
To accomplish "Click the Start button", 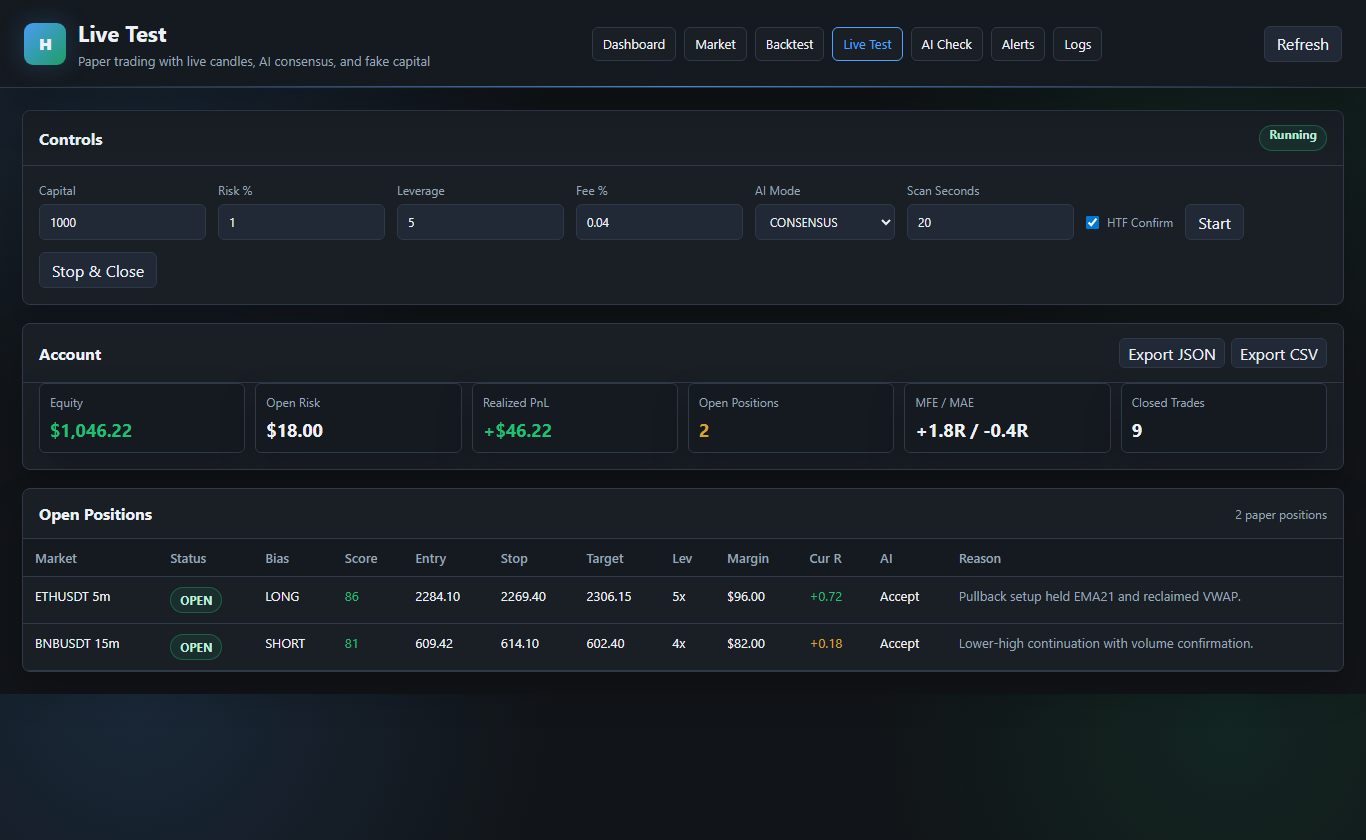I will [x=1214, y=222].
